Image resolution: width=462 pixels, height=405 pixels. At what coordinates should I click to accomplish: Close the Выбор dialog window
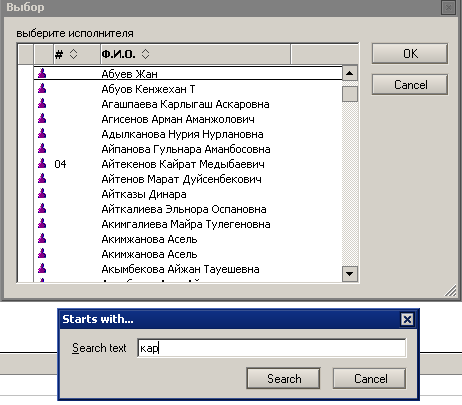(x=448, y=7)
